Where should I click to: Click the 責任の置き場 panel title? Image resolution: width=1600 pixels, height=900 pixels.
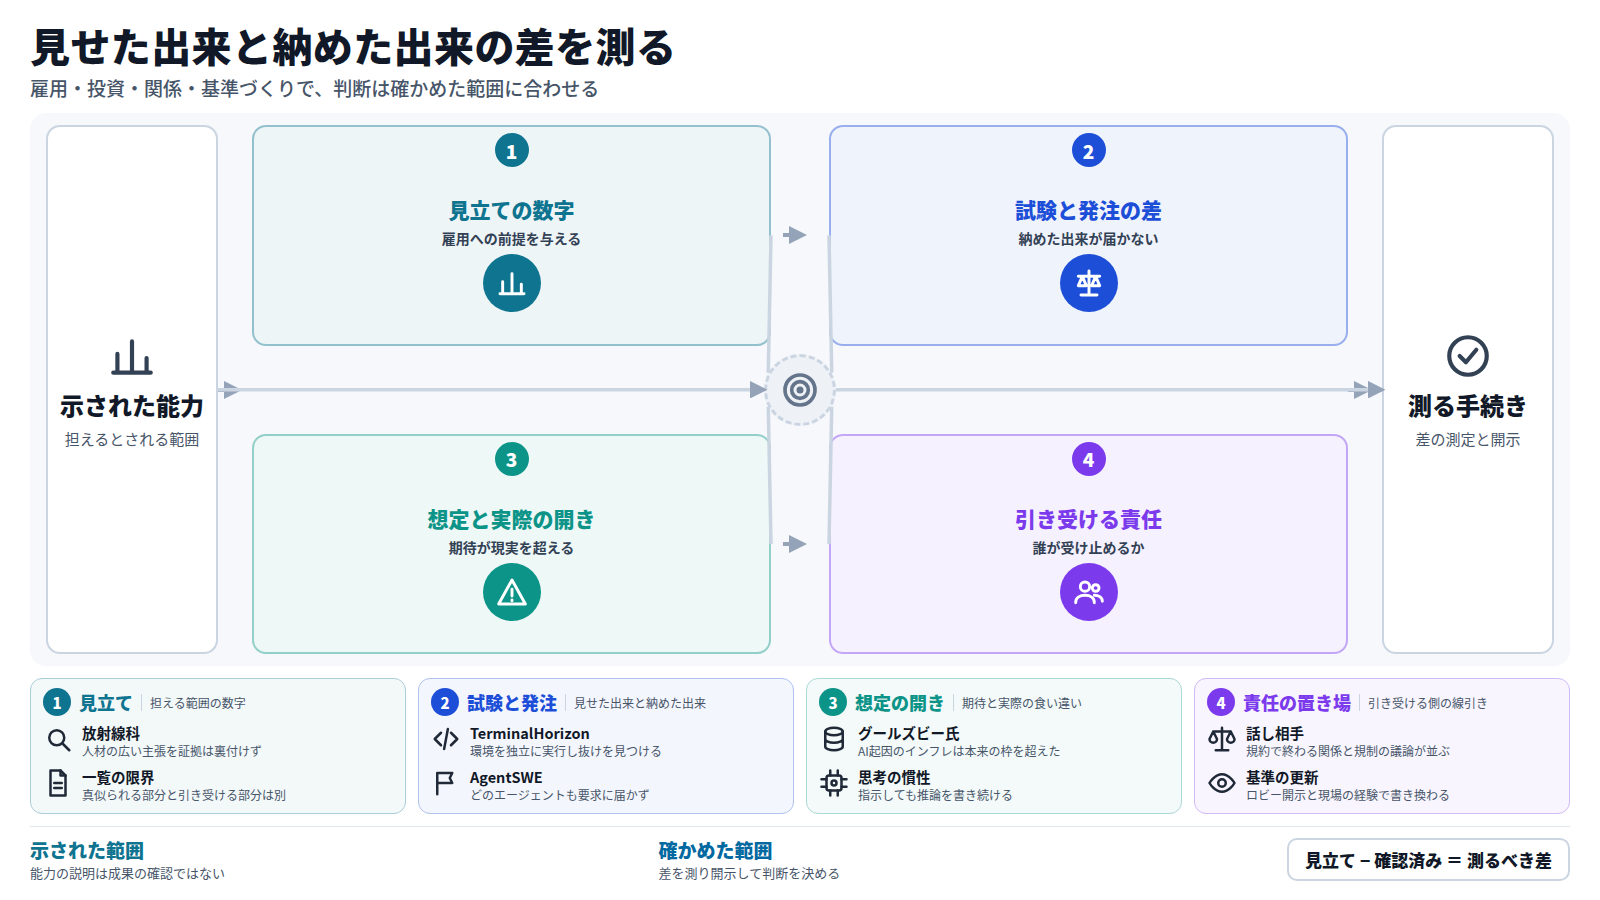(x=1297, y=703)
